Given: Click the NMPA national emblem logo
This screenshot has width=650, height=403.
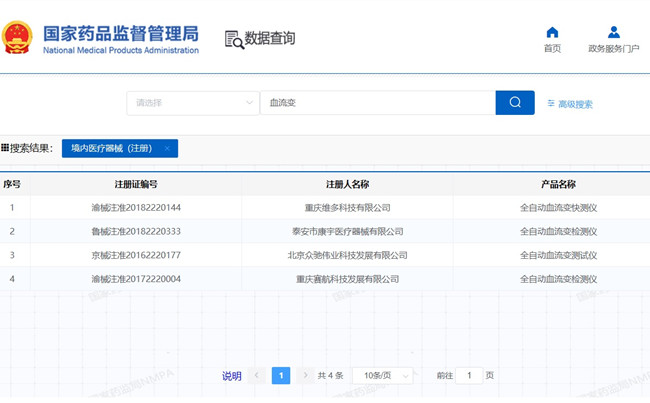Looking at the screenshot, I should click(x=17, y=37).
